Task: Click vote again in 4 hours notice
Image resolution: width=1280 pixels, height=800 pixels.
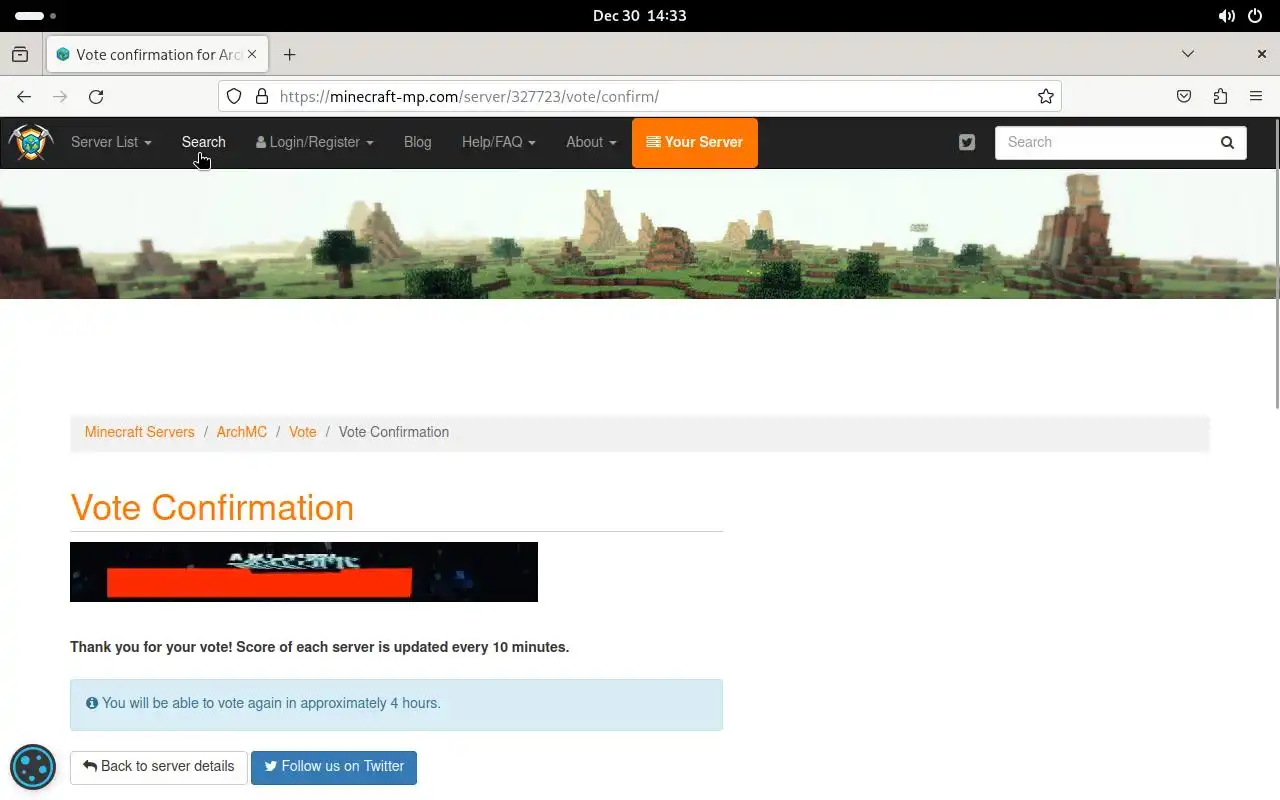Action: click(396, 704)
